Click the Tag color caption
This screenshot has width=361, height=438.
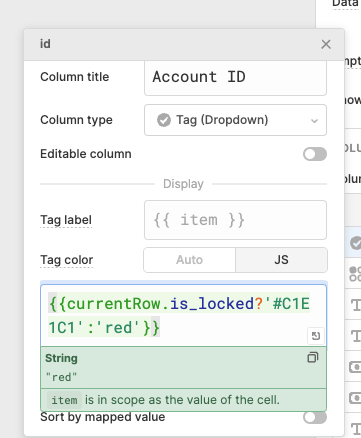(67, 260)
